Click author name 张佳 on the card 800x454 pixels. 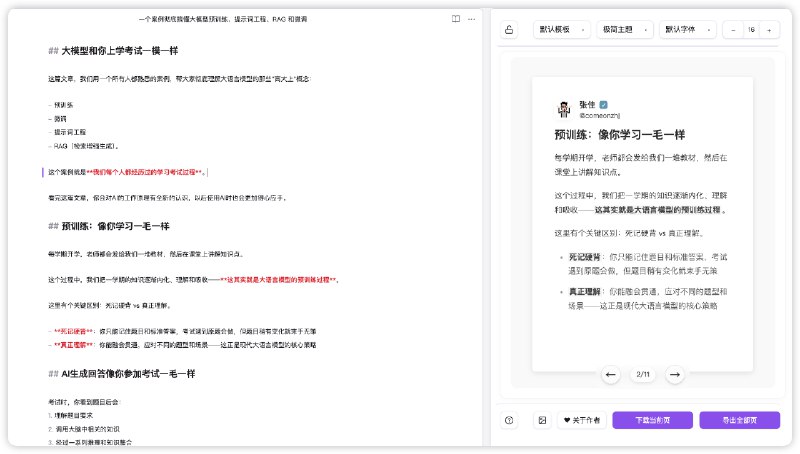click(x=587, y=105)
